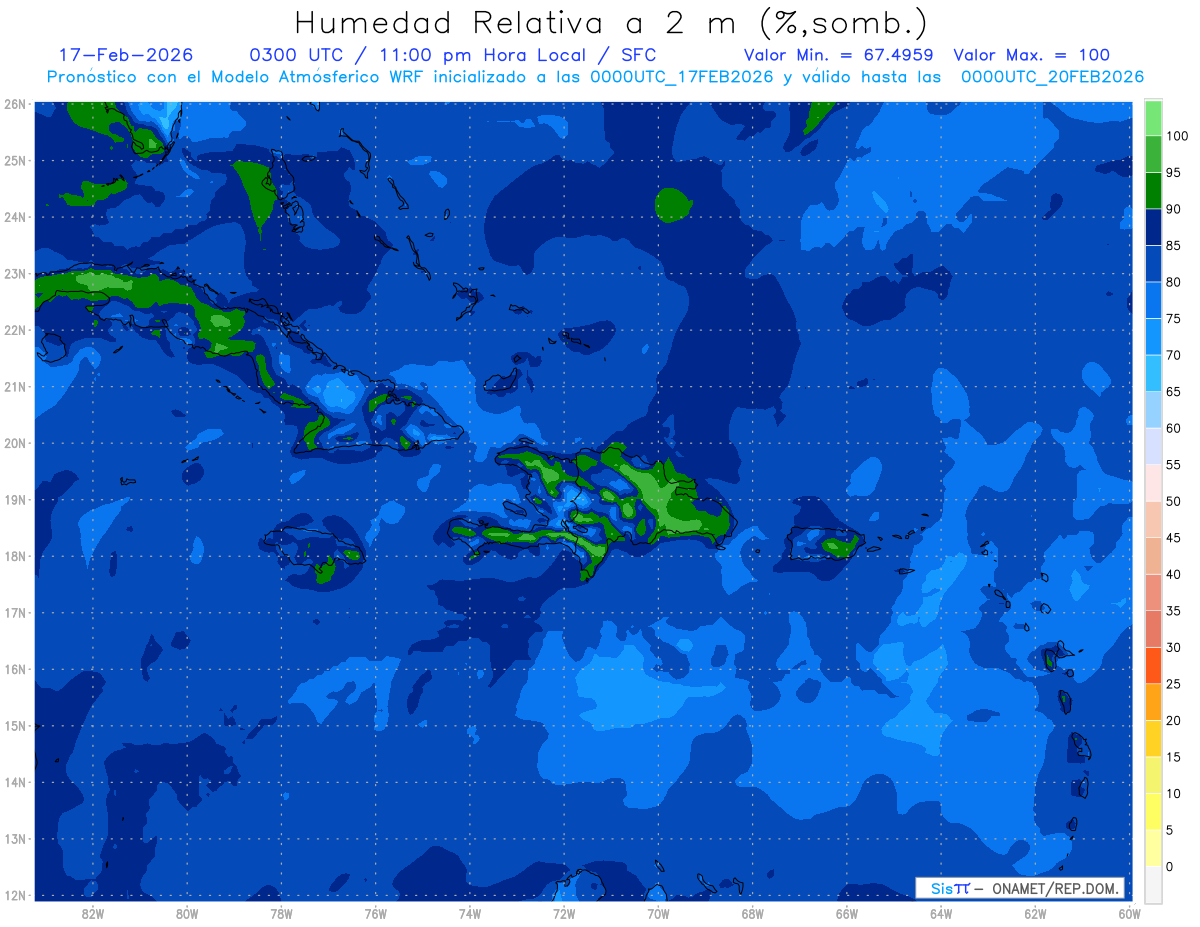The width and height of the screenshot is (1200, 927).
Task: Click the "0300 UTC / 11:00 pm Hora Local" text
Action: (x=416, y=55)
